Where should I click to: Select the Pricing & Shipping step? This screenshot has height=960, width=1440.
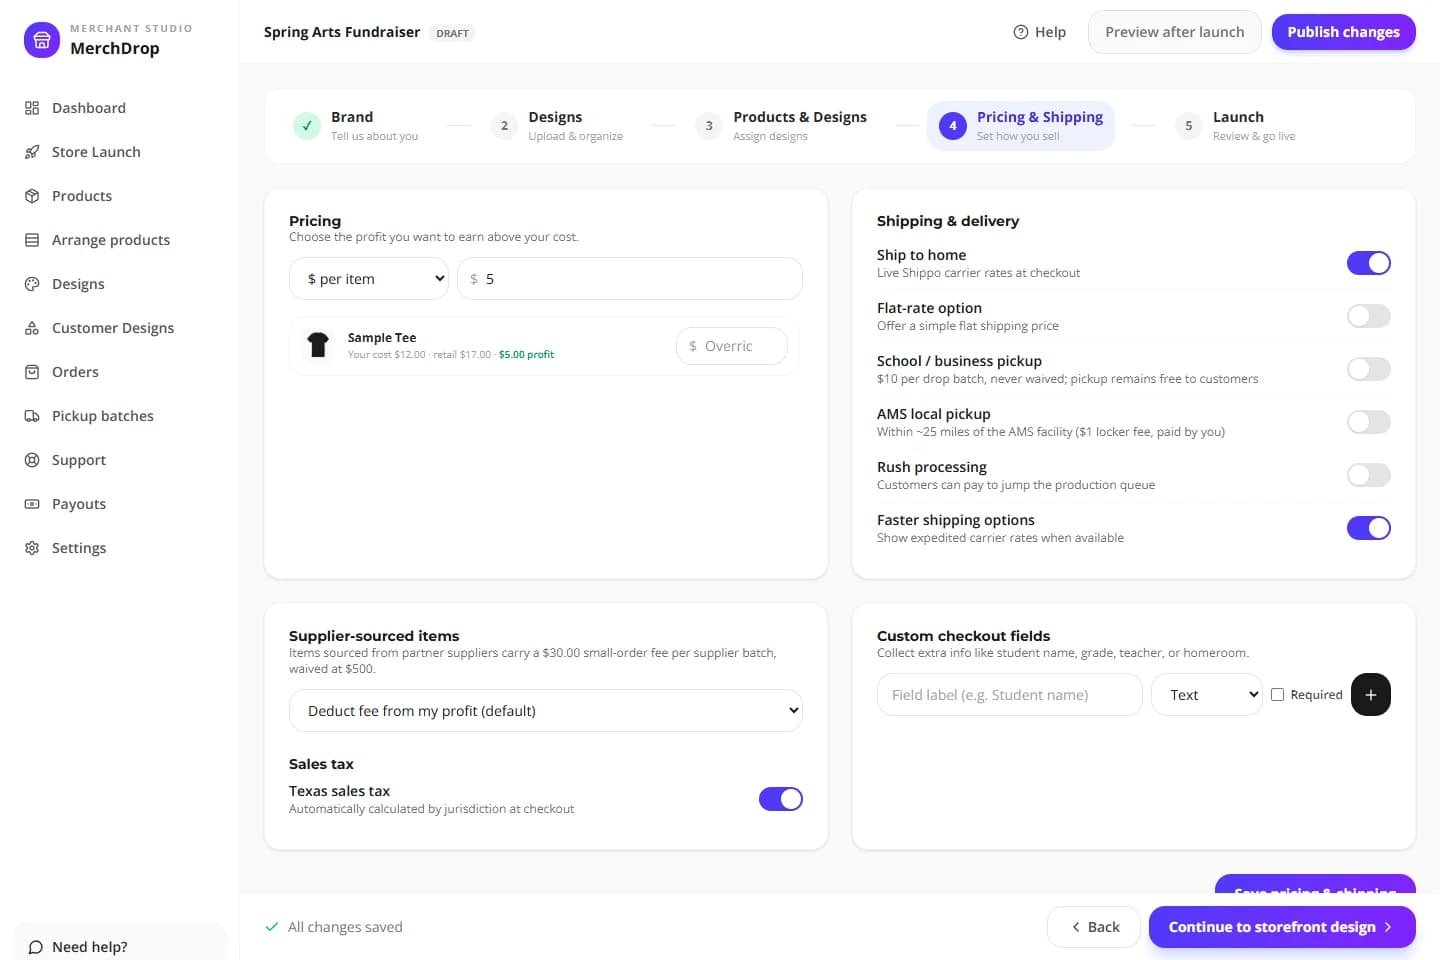1021,126
